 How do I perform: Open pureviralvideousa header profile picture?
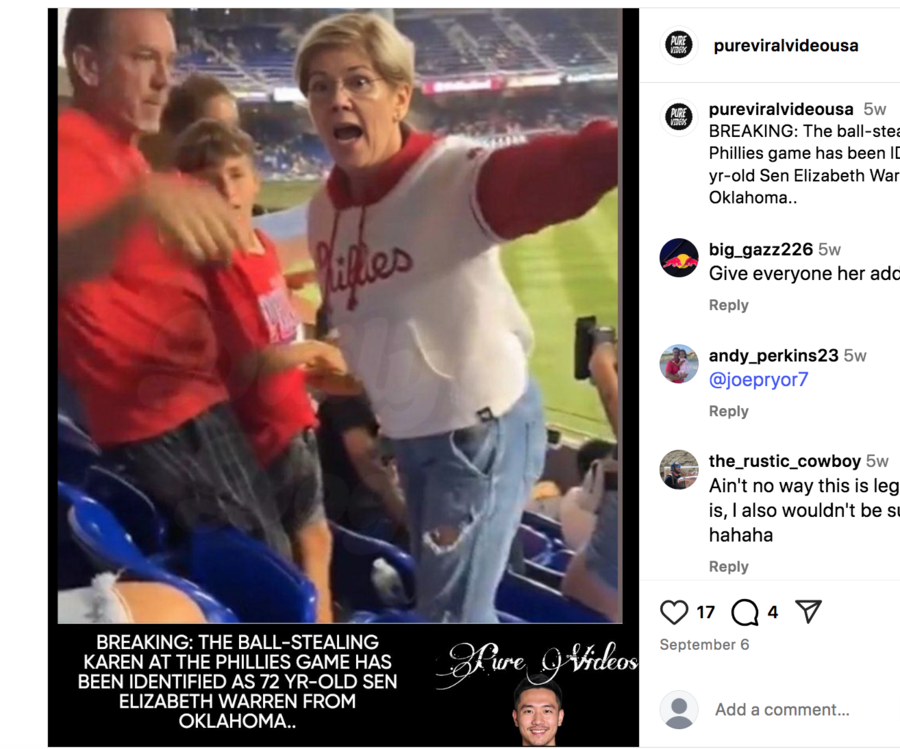click(679, 45)
